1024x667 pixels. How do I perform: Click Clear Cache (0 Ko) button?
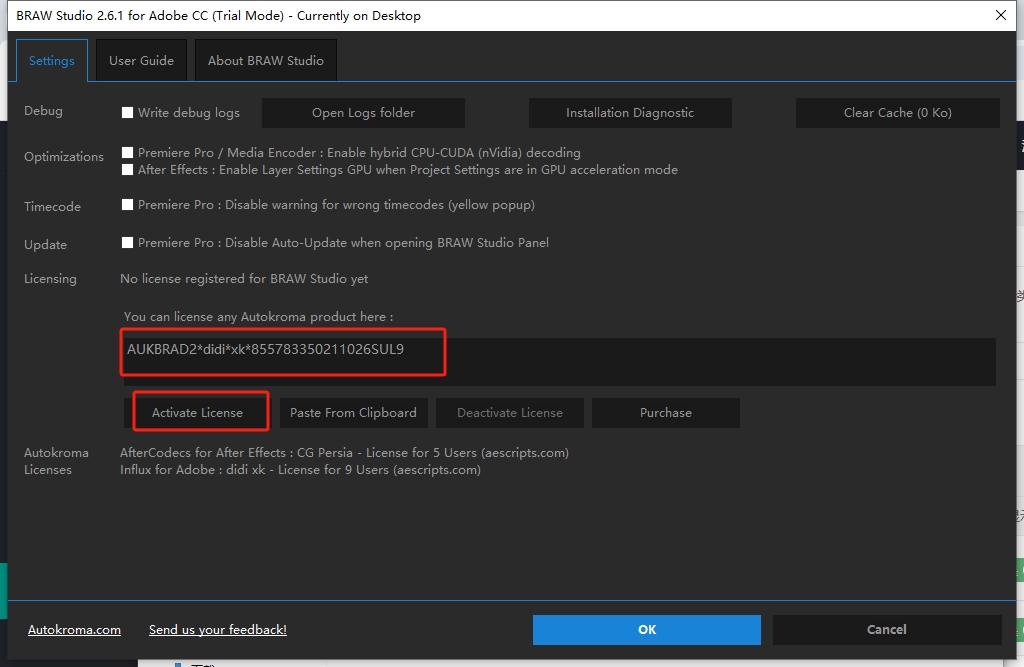coord(897,113)
